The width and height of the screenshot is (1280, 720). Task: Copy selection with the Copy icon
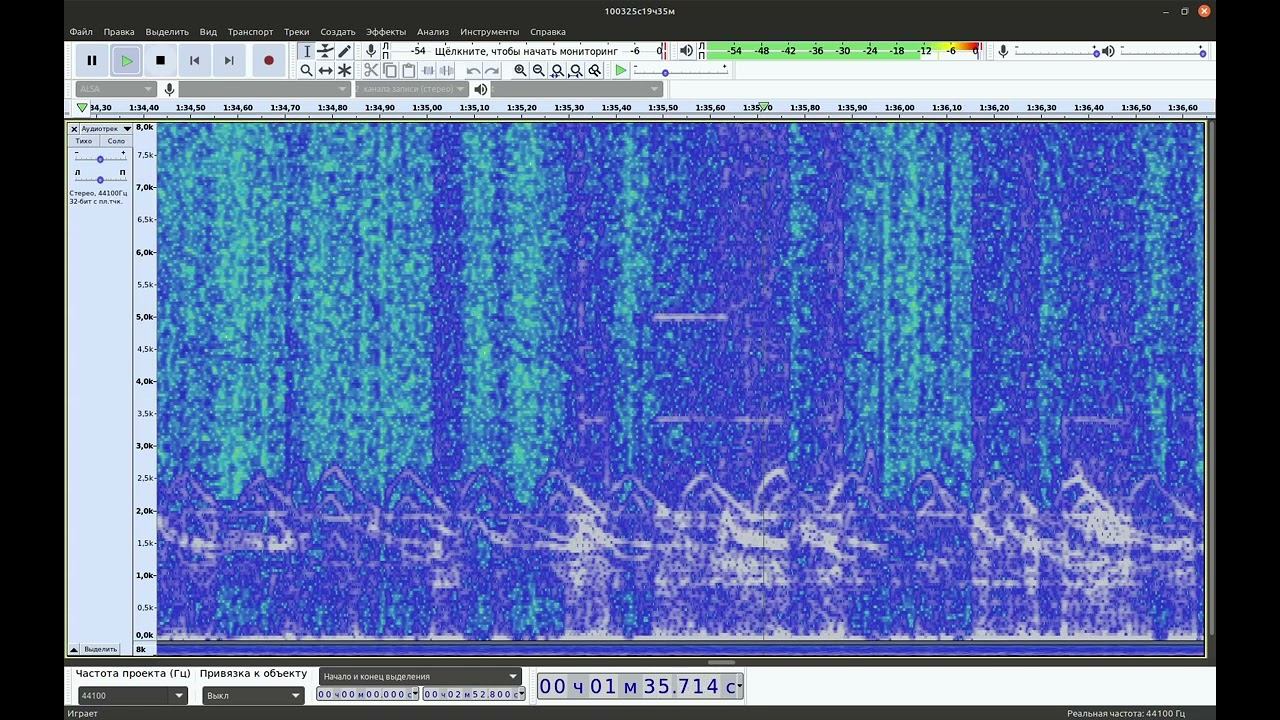click(390, 70)
